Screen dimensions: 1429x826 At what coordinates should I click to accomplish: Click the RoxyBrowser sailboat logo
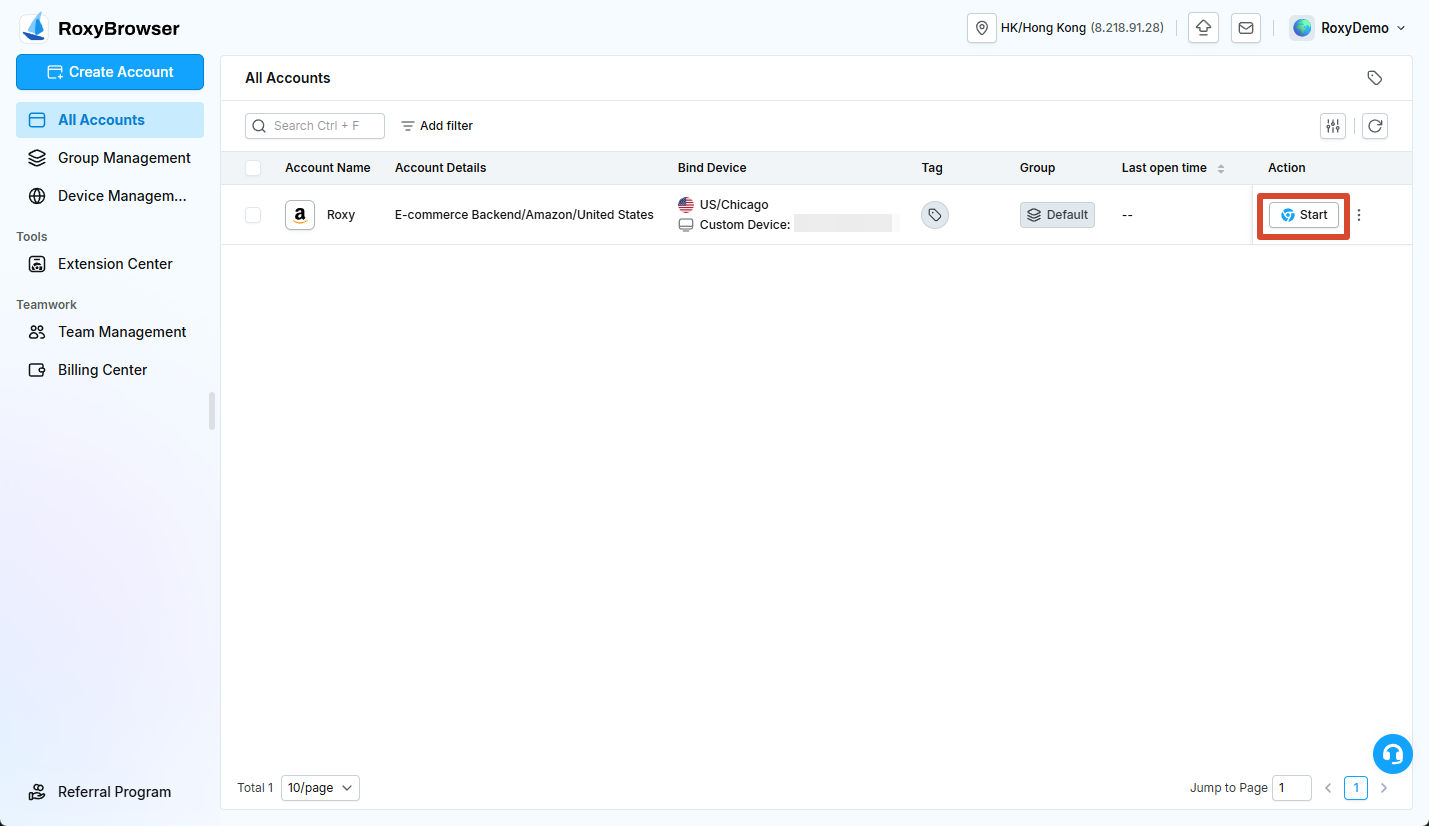pos(34,27)
